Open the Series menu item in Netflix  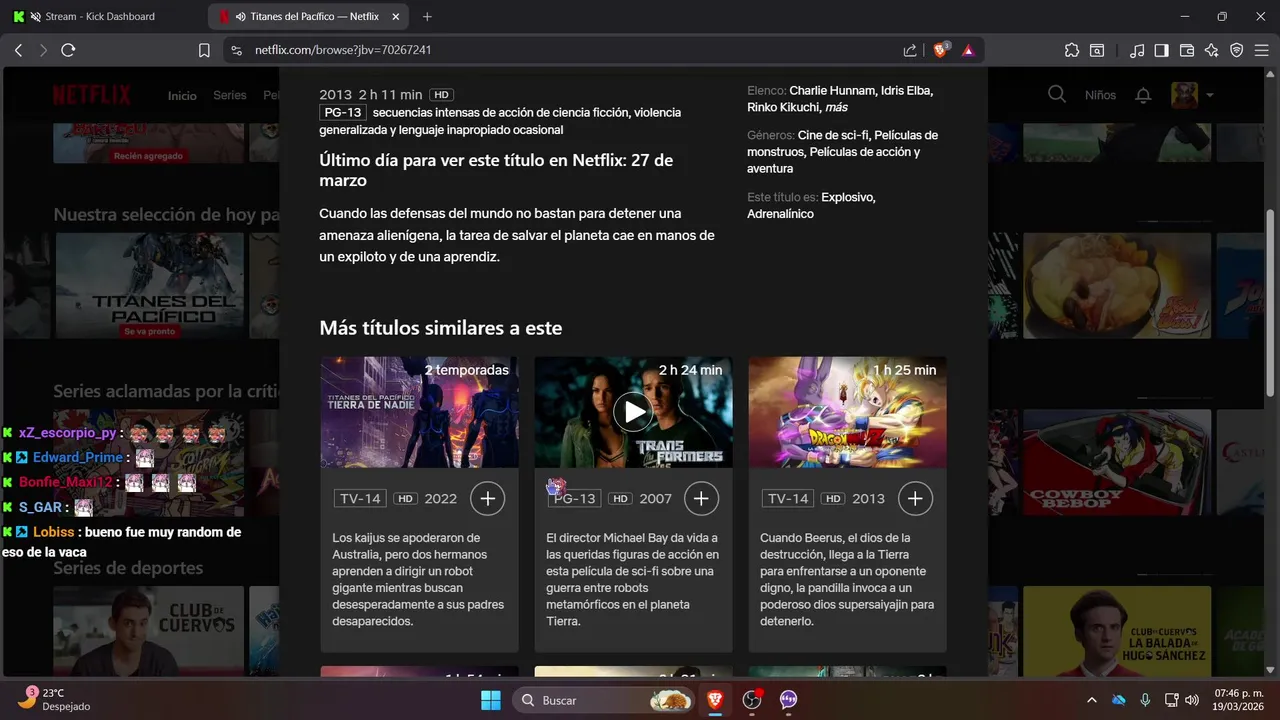click(230, 96)
